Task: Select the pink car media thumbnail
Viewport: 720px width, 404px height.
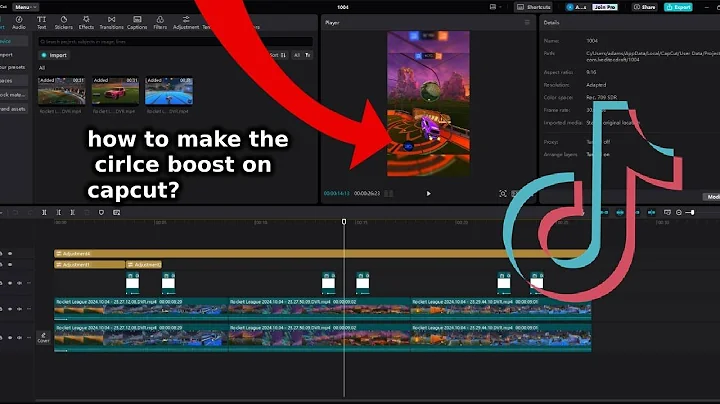Action: pos(115,91)
